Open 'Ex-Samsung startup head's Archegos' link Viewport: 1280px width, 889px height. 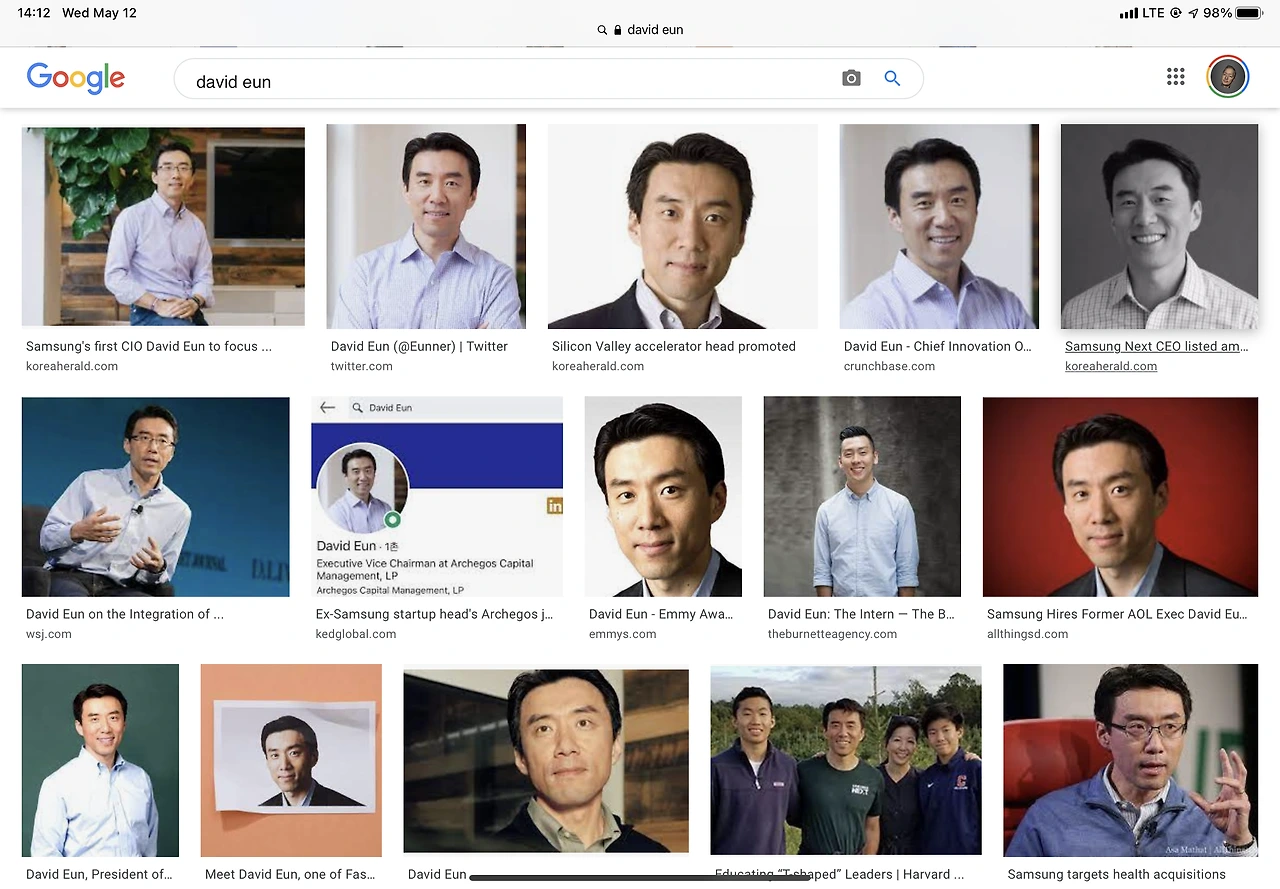point(434,615)
